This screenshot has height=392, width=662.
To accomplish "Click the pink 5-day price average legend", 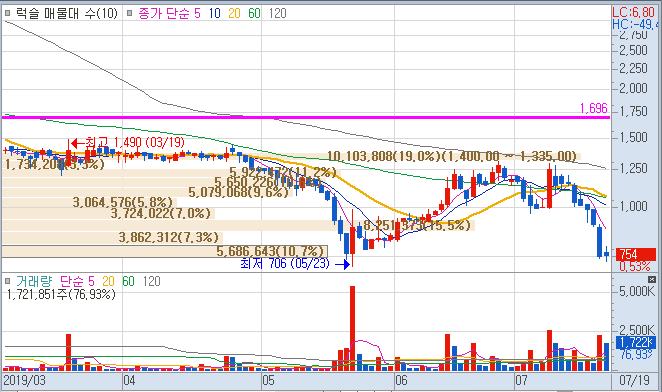I will [x=197, y=14].
